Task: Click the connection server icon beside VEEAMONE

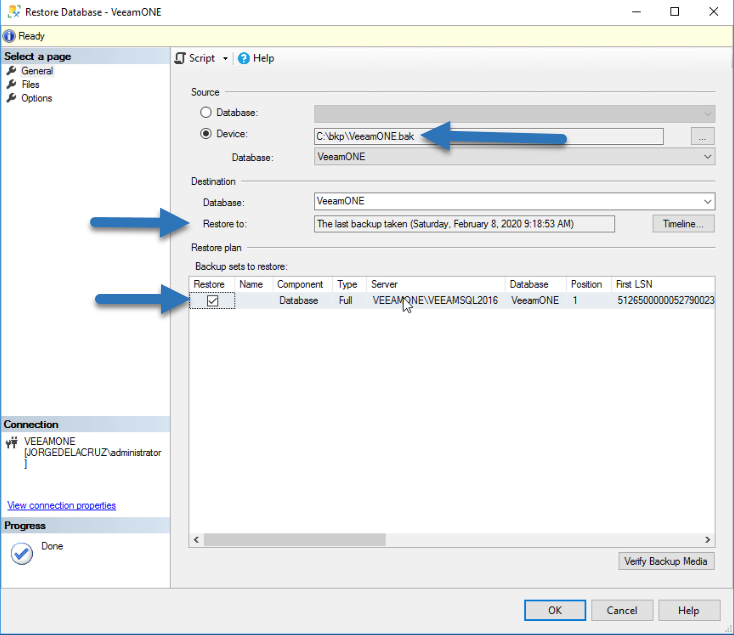Action: pyautogui.click(x=12, y=443)
